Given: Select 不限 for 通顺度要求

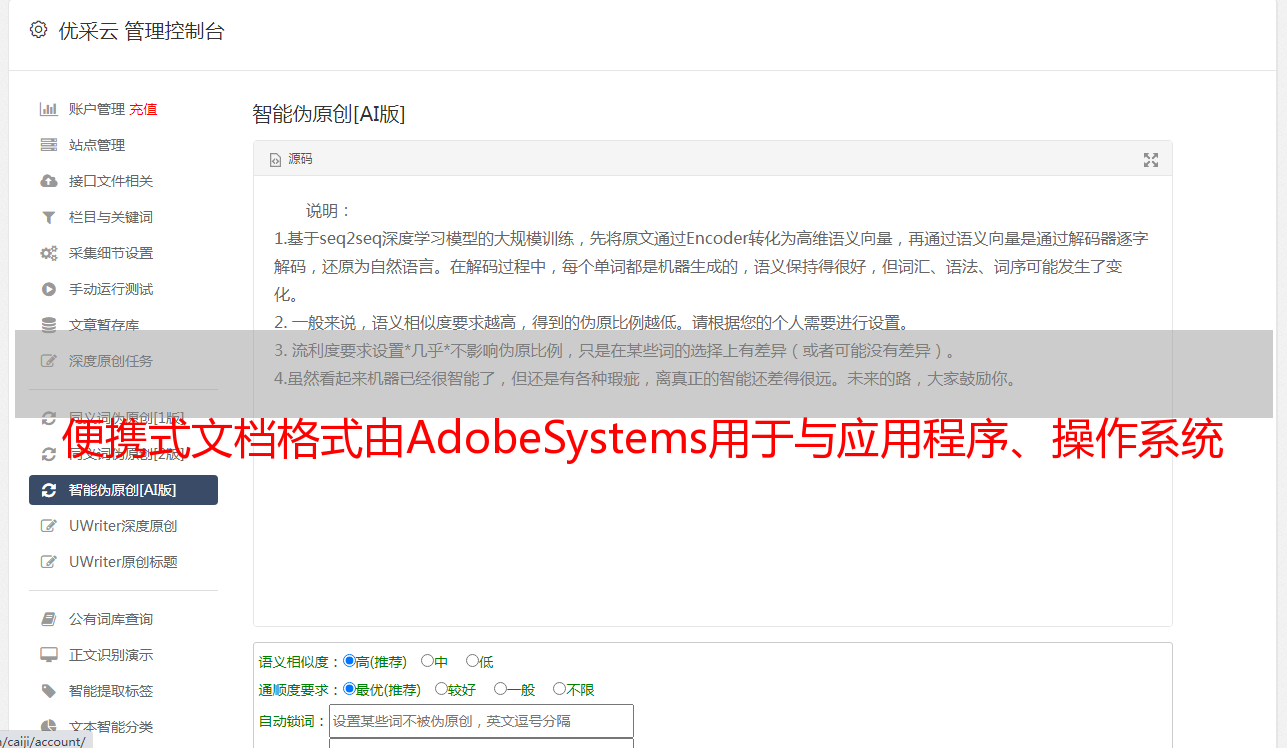Looking at the screenshot, I should (x=559, y=689).
